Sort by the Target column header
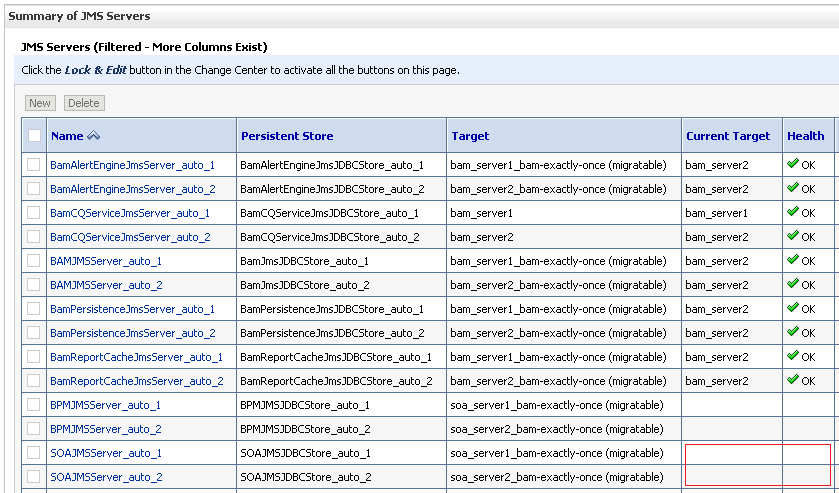 (x=470, y=136)
